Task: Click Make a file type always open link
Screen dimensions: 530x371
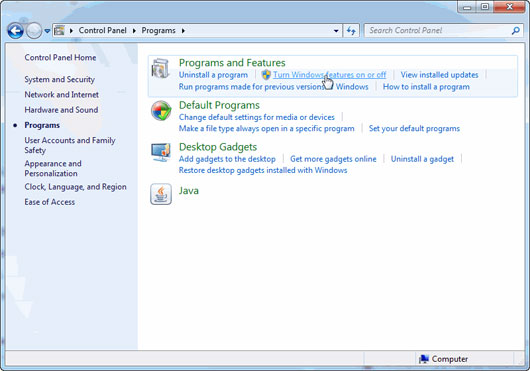Action: pos(266,129)
